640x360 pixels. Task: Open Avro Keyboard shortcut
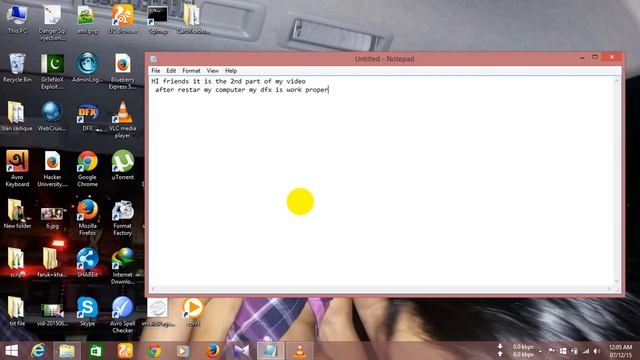(x=17, y=168)
